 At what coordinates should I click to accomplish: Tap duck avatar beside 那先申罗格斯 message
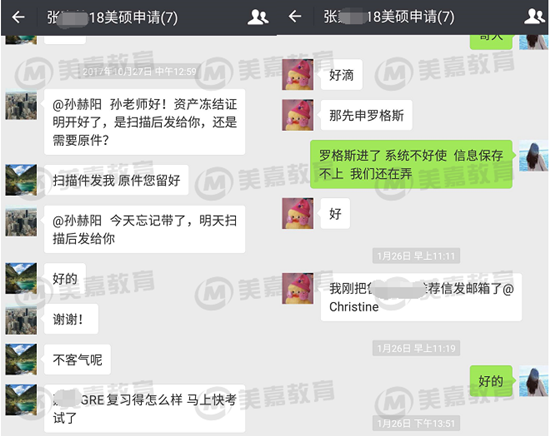click(x=298, y=115)
